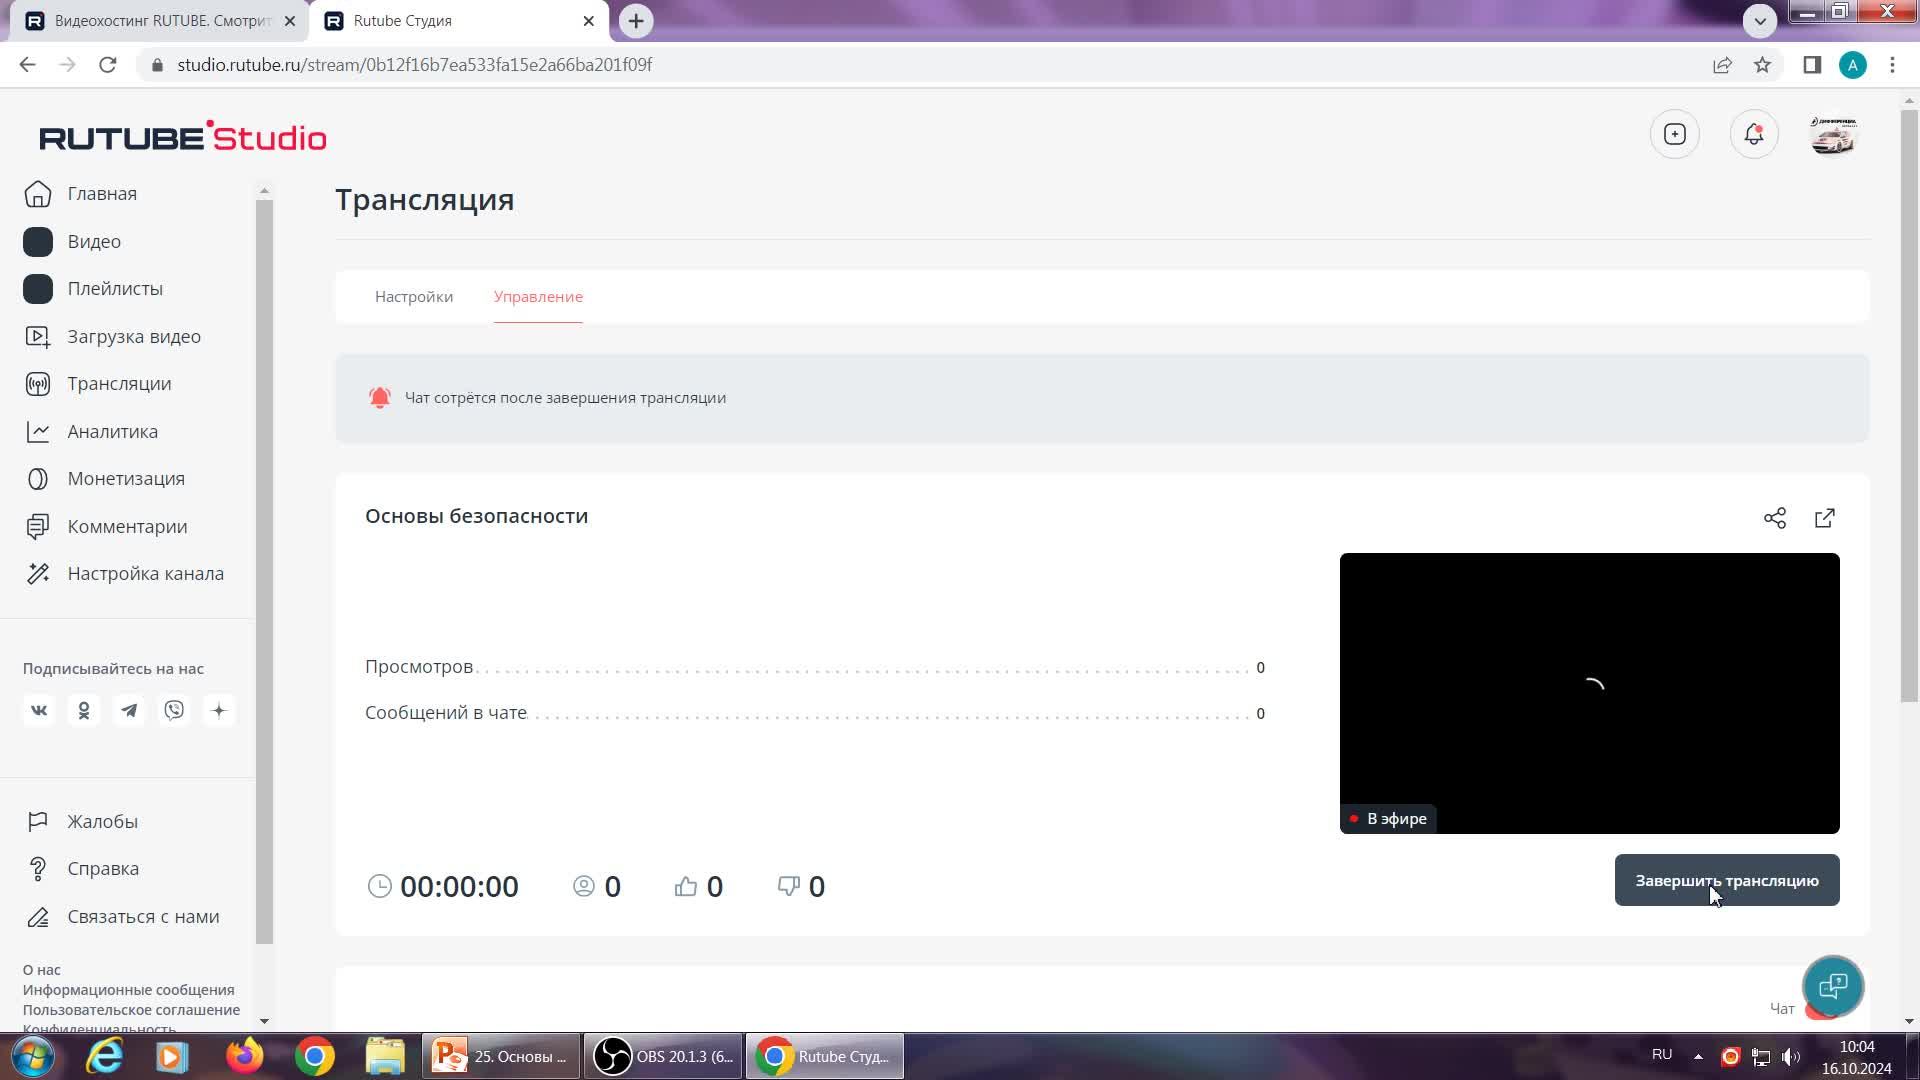Switch to the Видеохостинг RUTUBE browser tab
The width and height of the screenshot is (1920, 1080).
click(160, 21)
